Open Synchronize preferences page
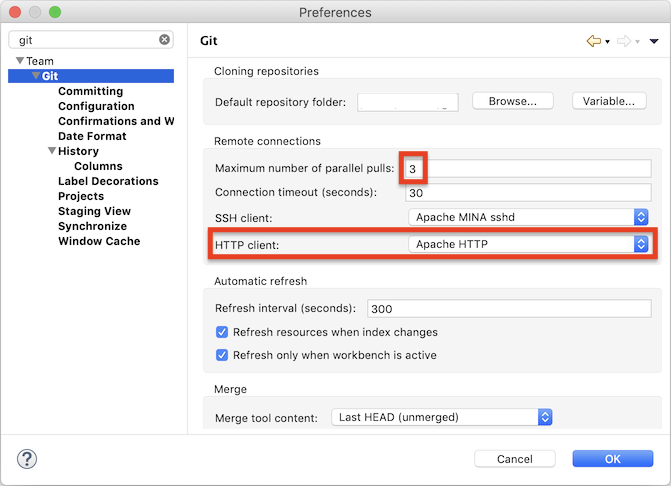The height and width of the screenshot is (486, 671). pos(92,226)
